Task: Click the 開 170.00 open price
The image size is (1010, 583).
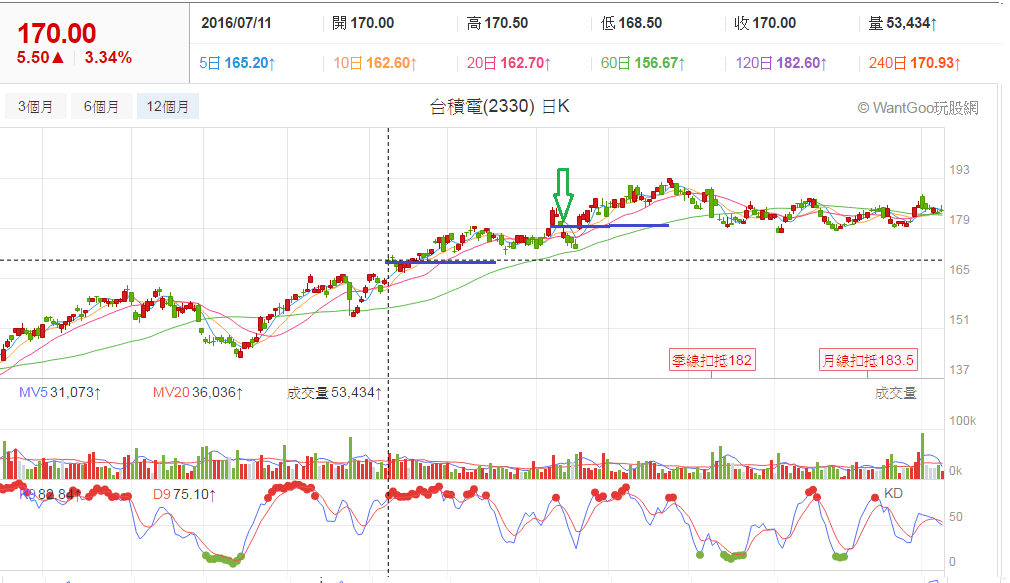Action: 363,23
